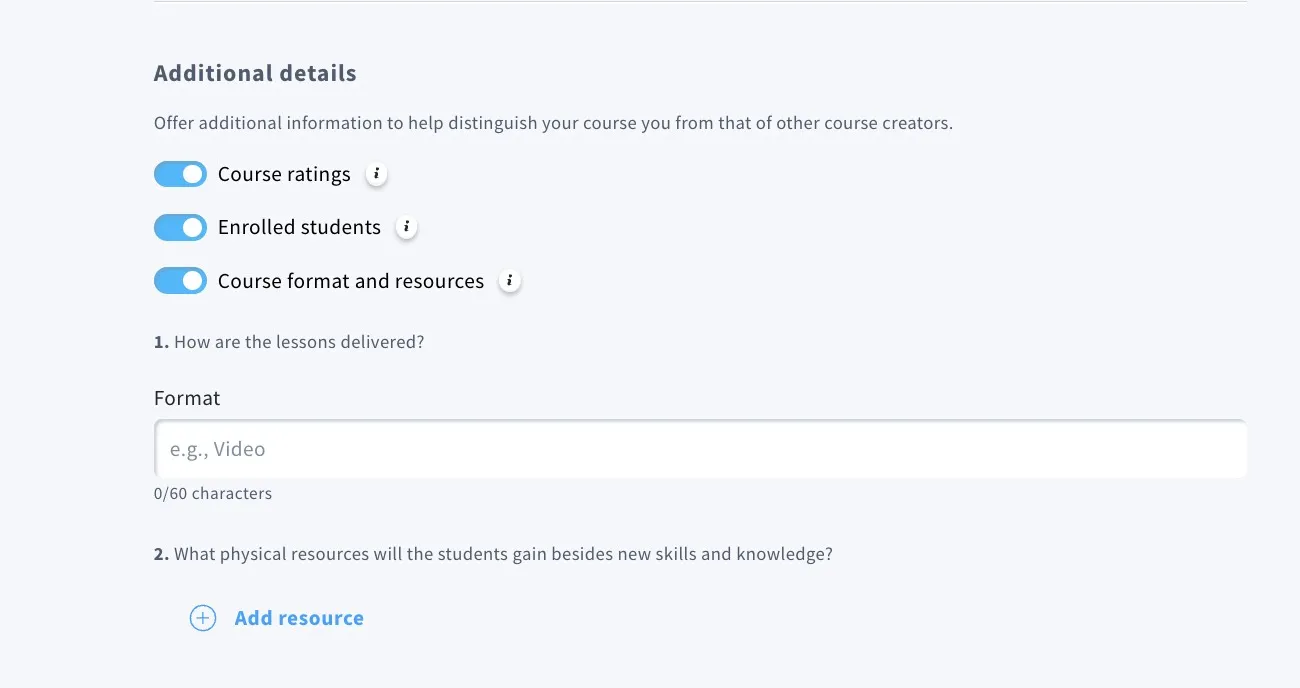Viewport: 1300px width, 688px height.
Task: Click the plus circle icon for adding a resource
Action: 203,618
